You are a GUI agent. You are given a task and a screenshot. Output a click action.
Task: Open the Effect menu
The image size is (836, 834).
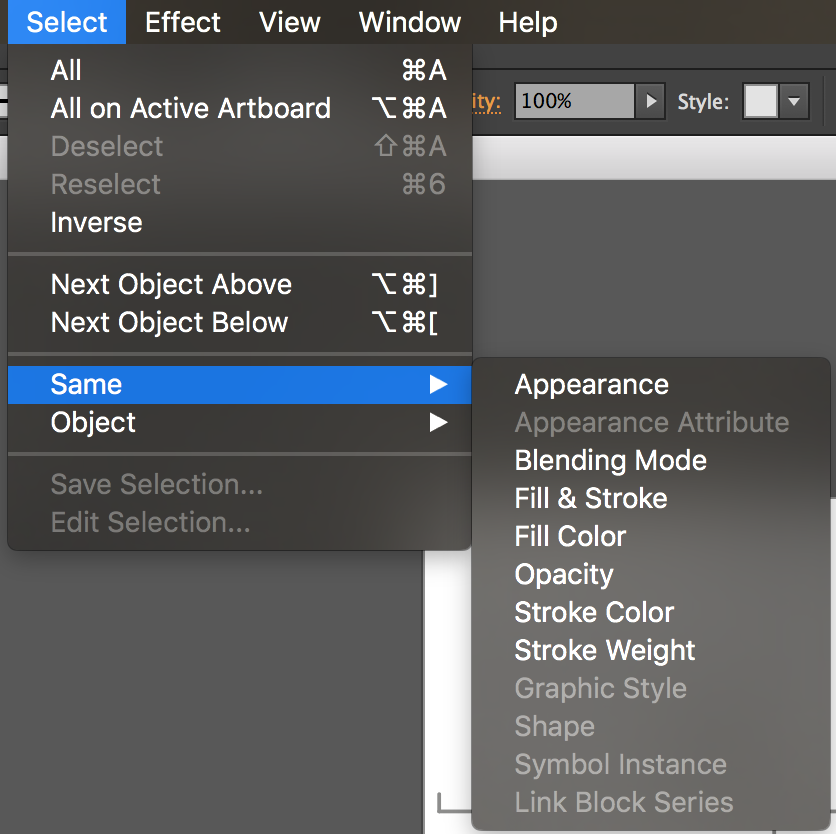point(182,22)
